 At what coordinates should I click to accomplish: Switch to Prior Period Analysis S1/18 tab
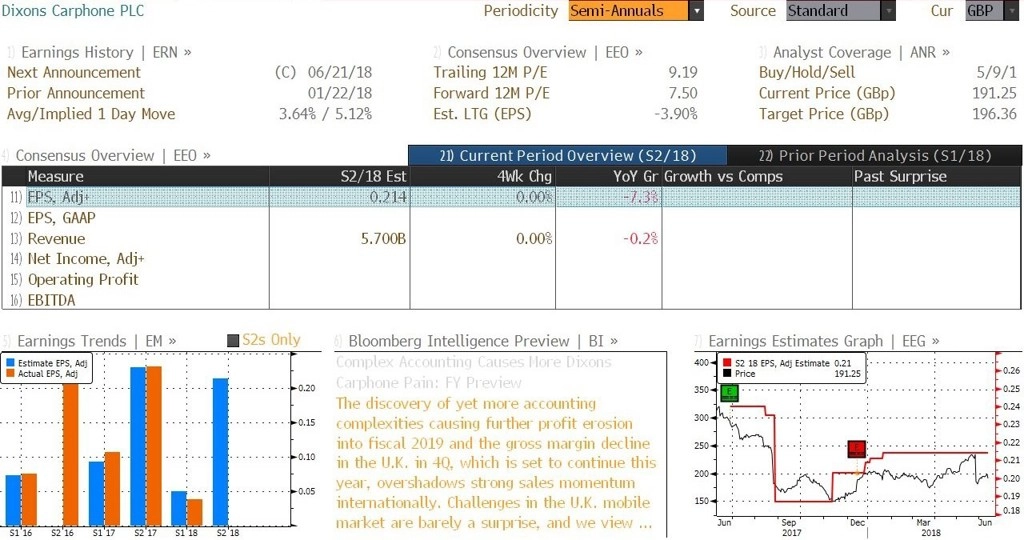point(874,155)
